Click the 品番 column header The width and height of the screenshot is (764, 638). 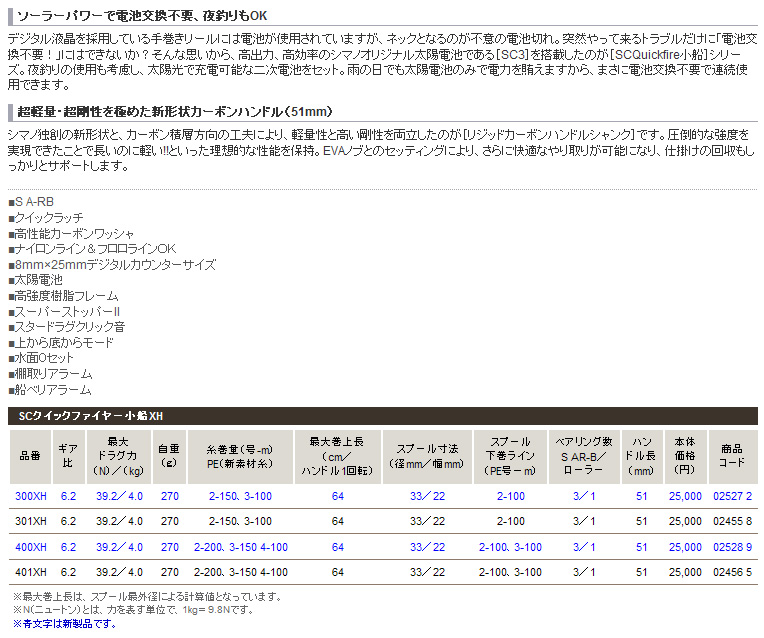tap(30, 456)
